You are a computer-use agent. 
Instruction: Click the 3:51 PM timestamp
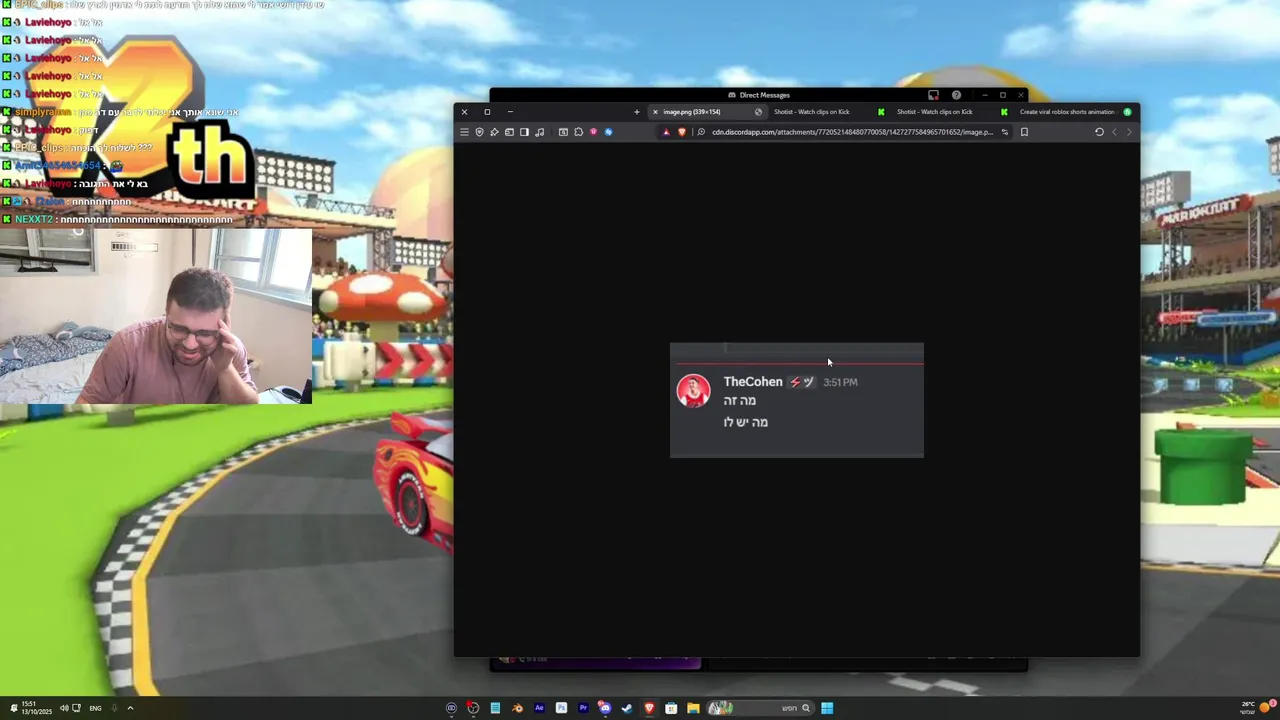click(840, 383)
